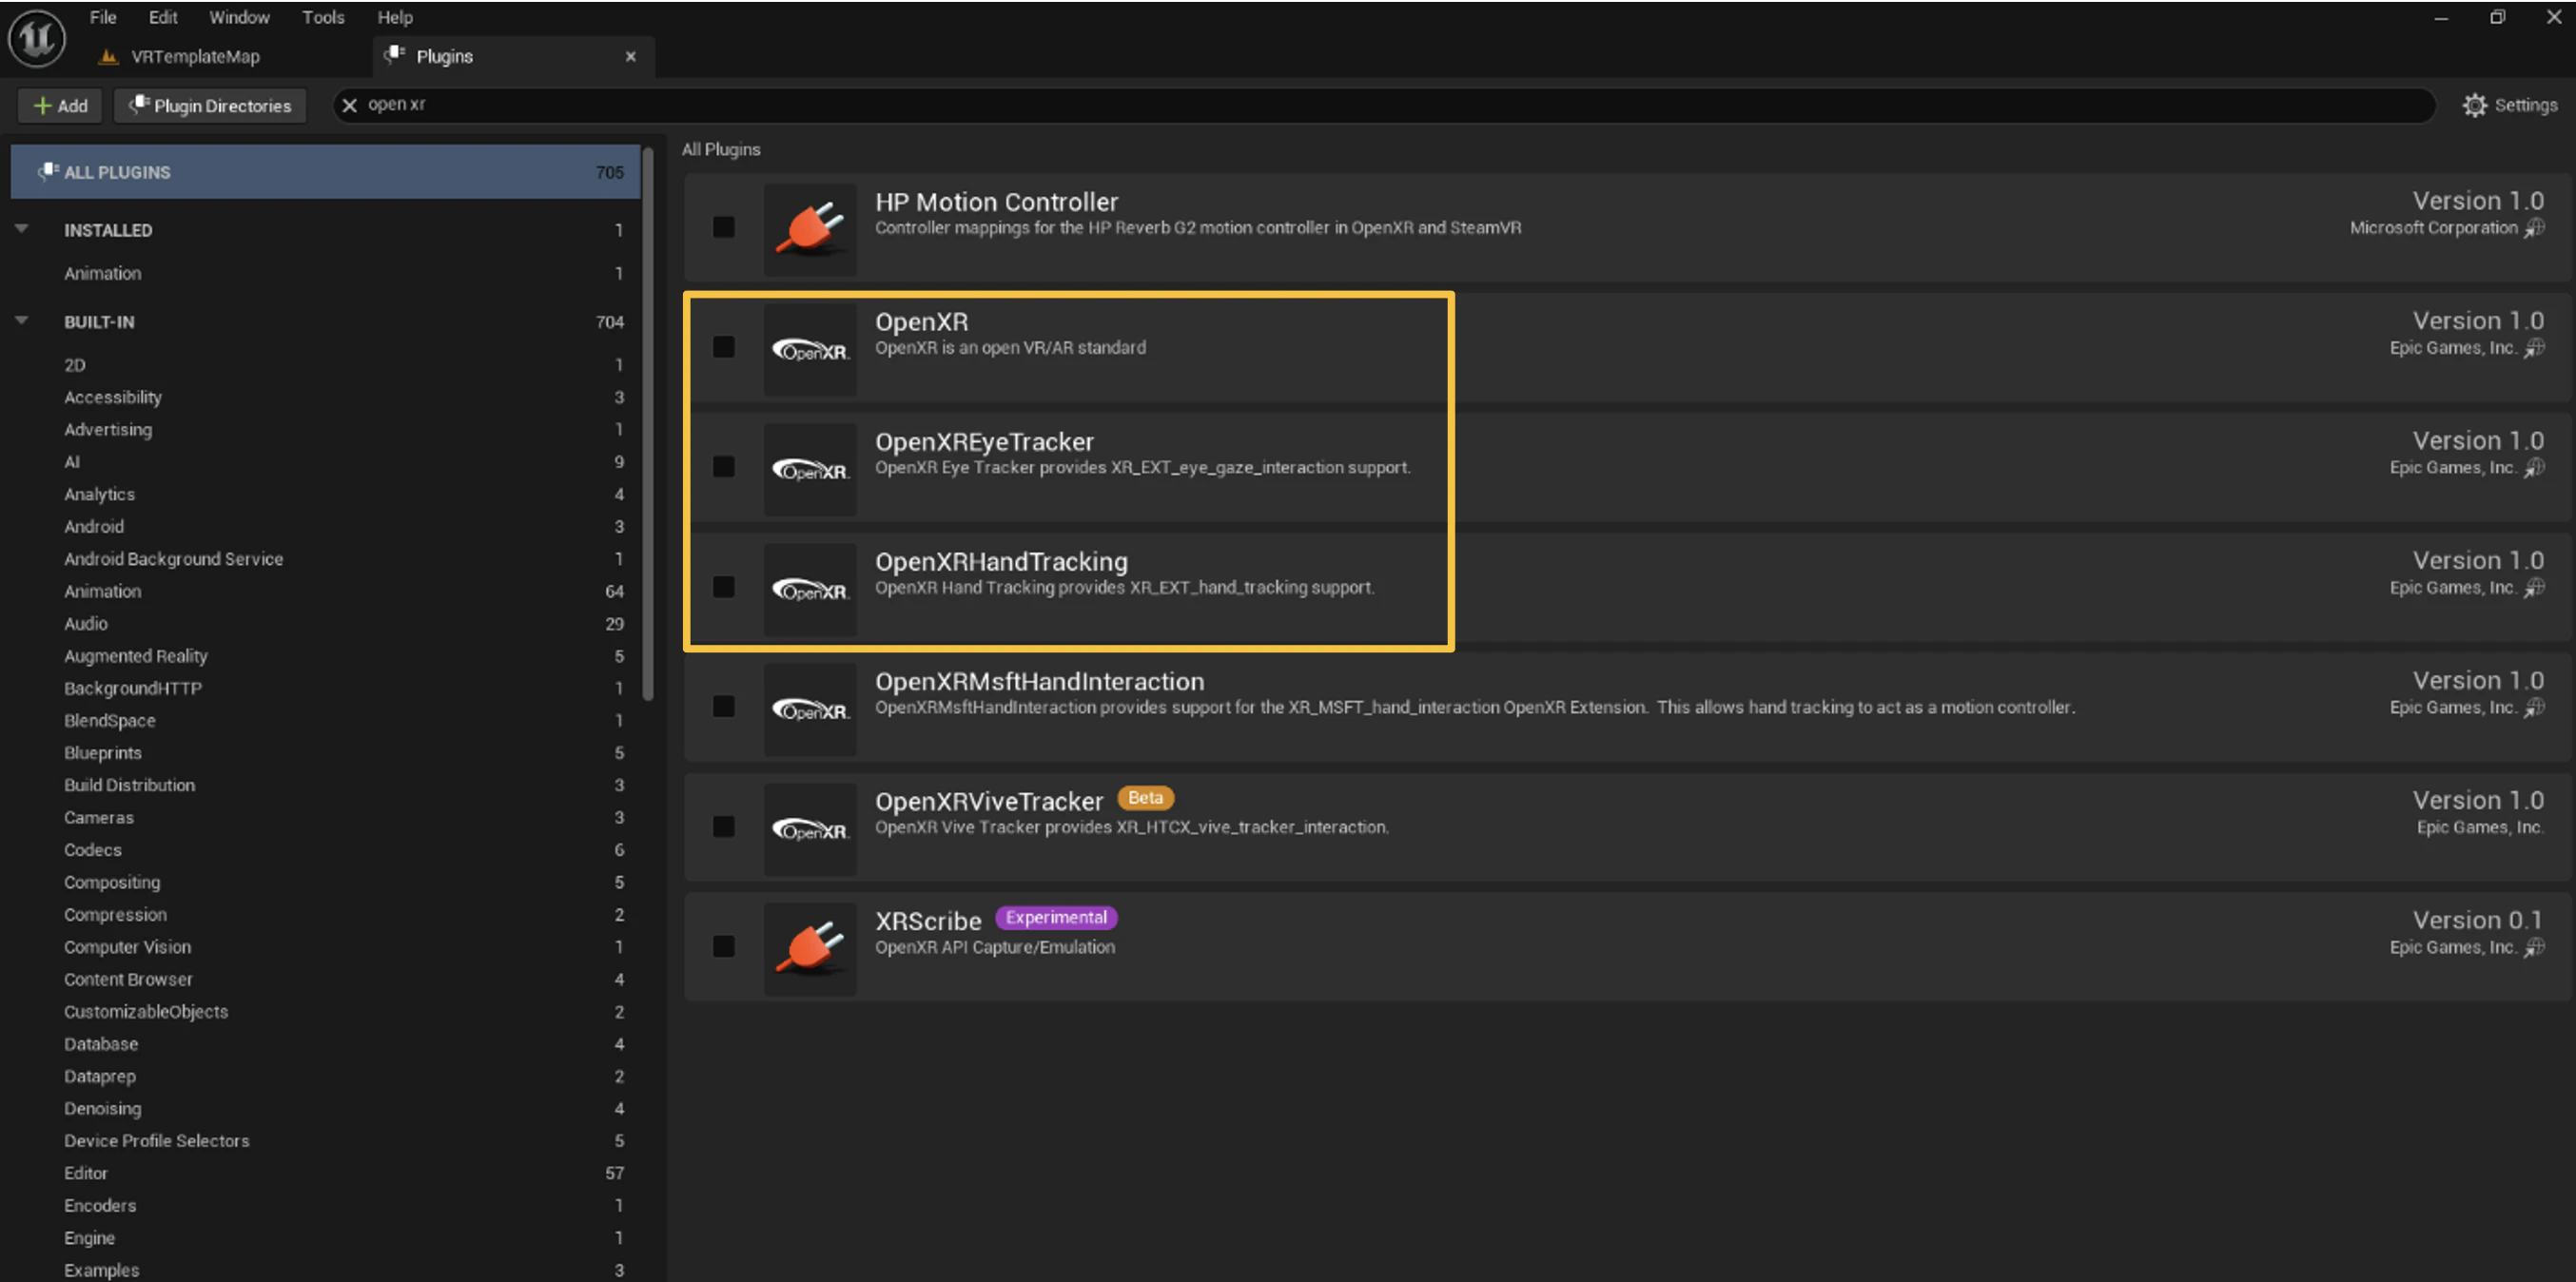The height and width of the screenshot is (1282, 2576).
Task: Close the Plugins tab
Action: [630, 57]
